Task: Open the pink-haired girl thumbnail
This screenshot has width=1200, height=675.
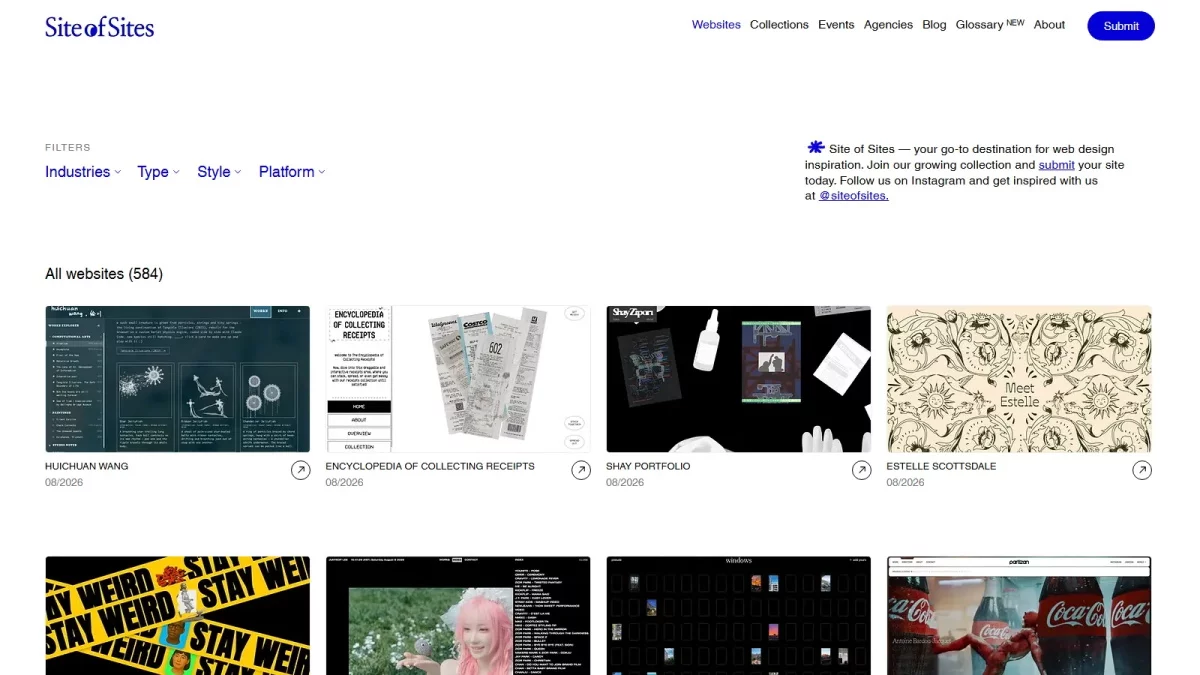Action: [x=458, y=616]
